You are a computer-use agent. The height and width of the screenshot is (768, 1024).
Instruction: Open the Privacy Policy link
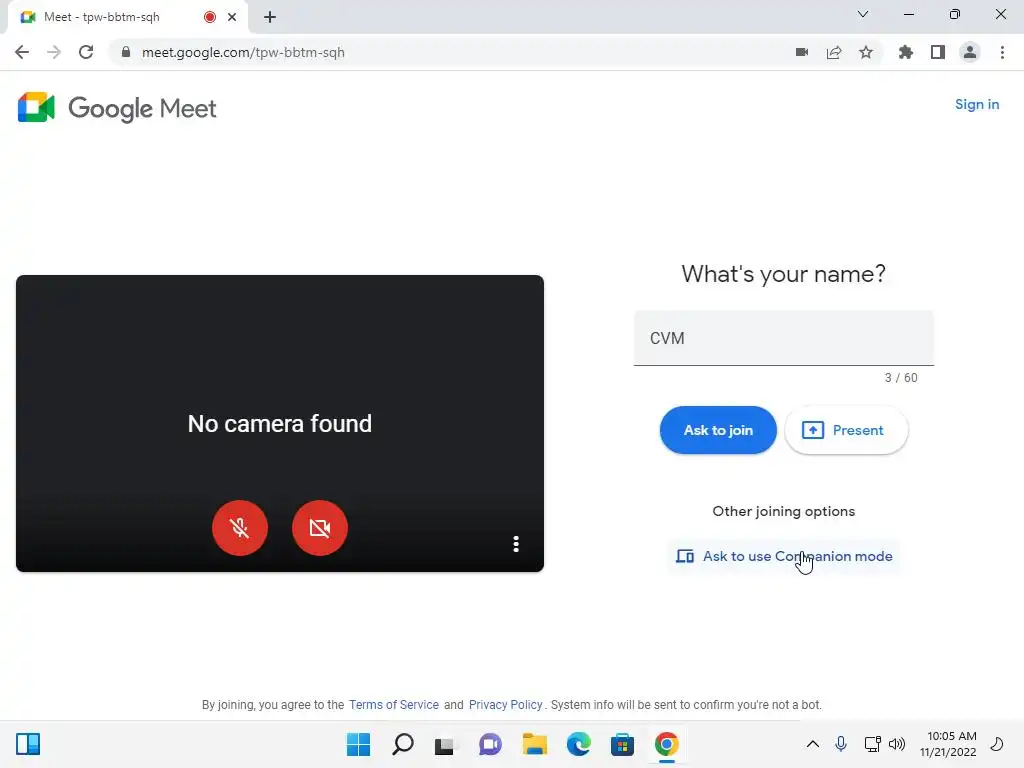tap(505, 705)
